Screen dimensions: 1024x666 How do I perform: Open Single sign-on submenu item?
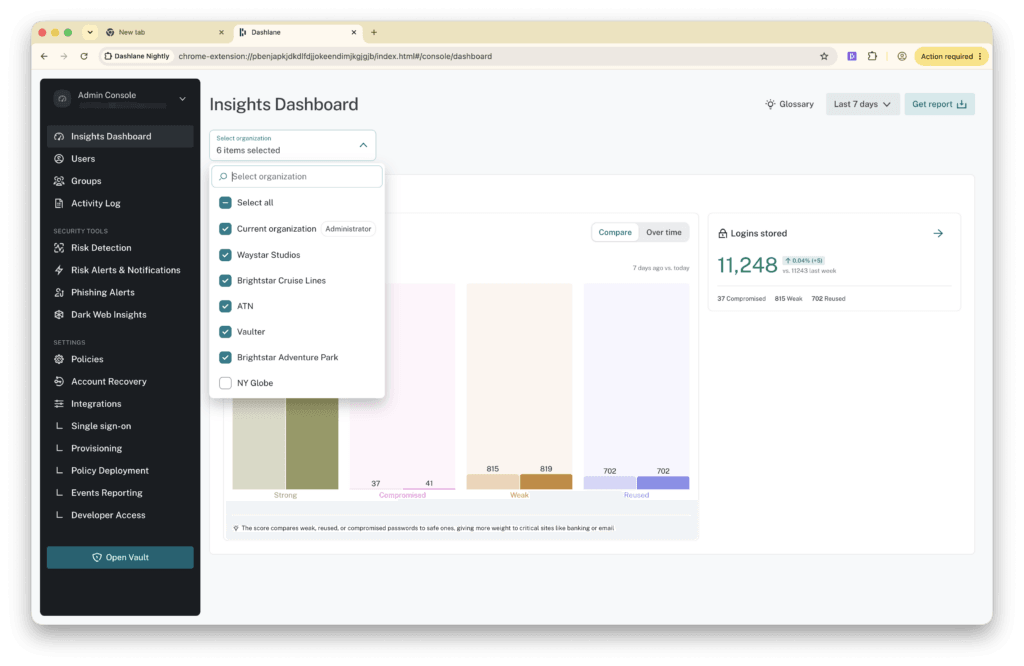click(120, 426)
